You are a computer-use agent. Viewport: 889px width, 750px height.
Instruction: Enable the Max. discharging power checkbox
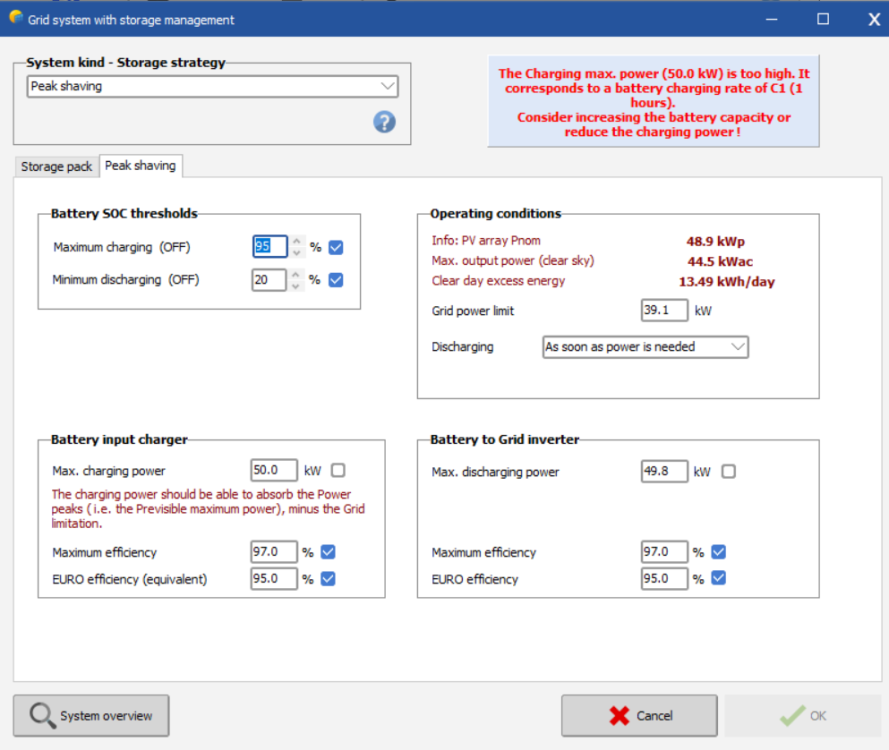point(728,471)
